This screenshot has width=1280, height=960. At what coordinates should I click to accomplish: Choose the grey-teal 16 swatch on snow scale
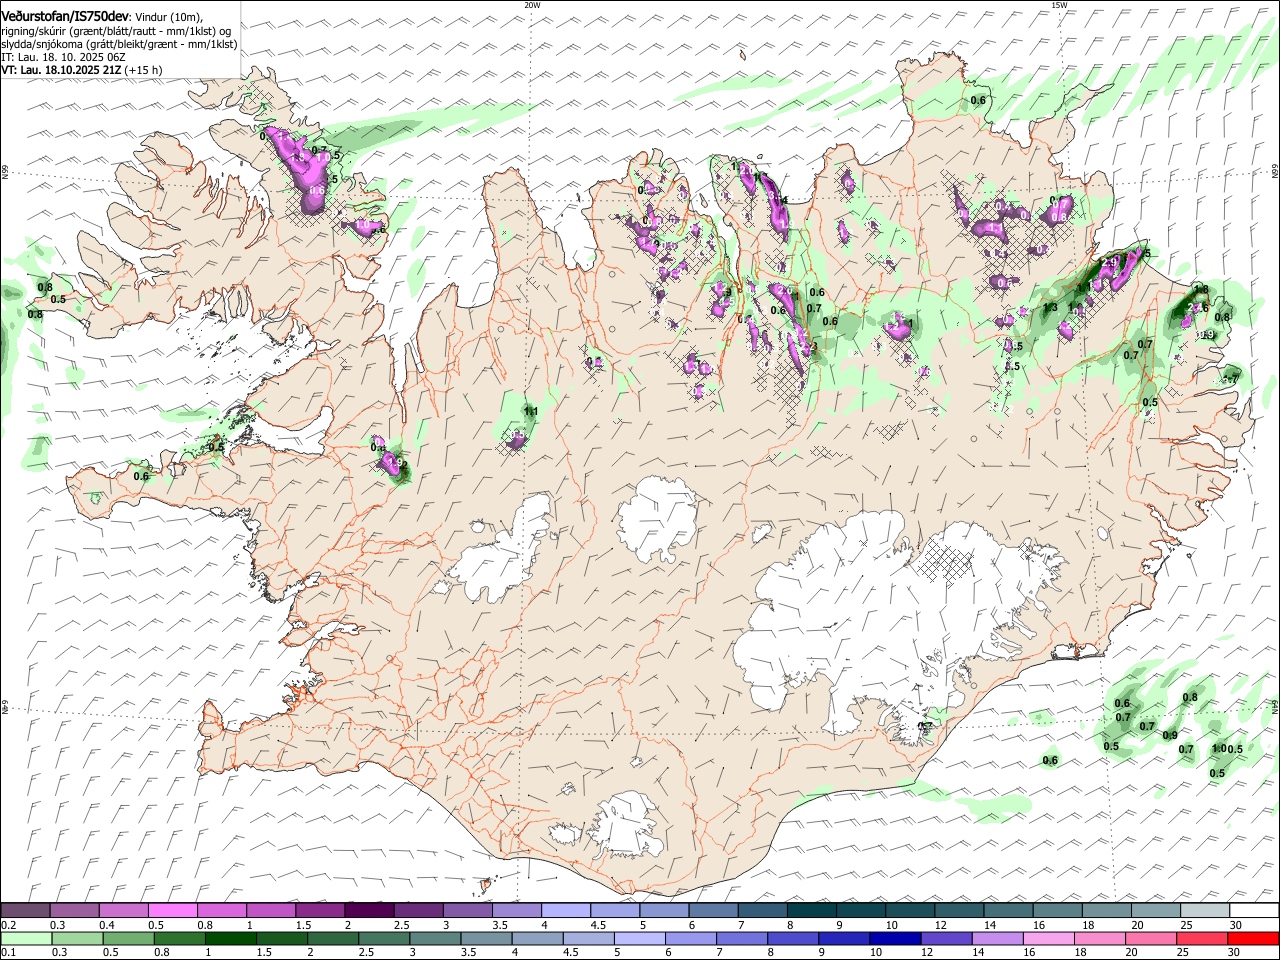[x=1058, y=911]
